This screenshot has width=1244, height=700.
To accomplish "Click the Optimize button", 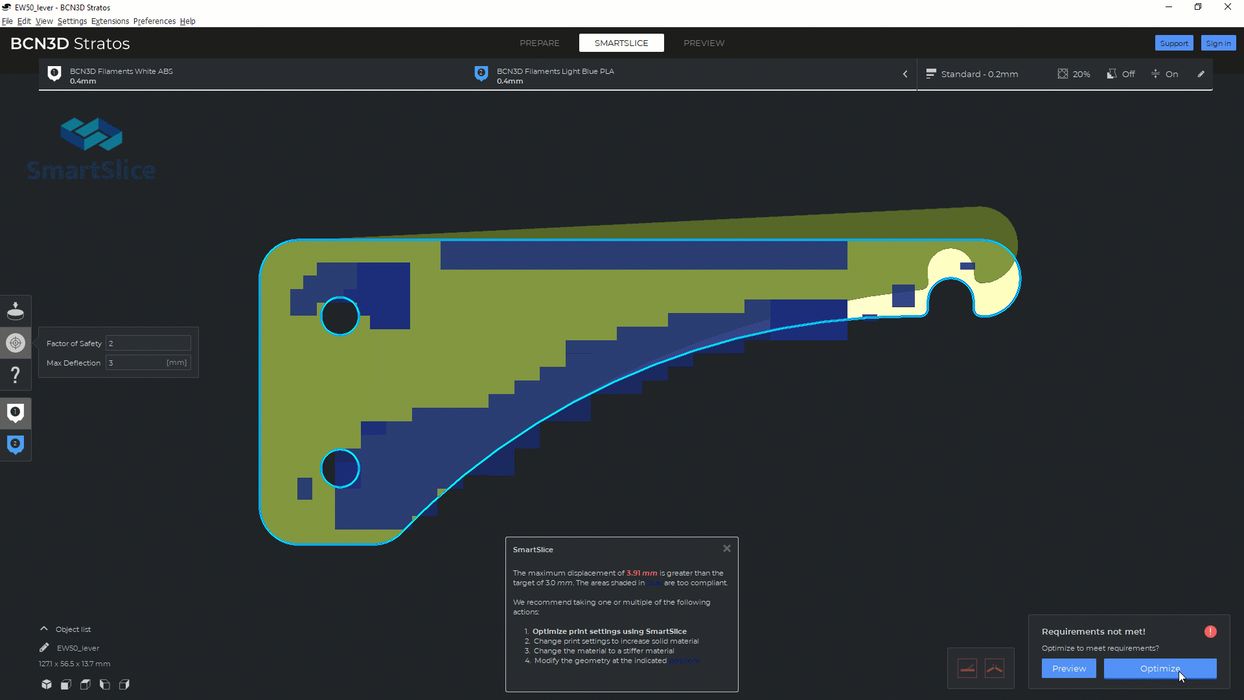I will click(1159, 668).
